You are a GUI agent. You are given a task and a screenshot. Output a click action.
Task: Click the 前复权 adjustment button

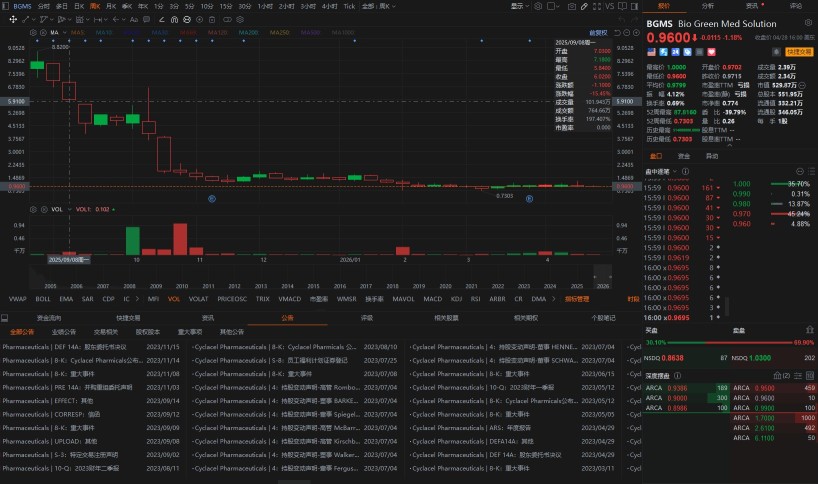click(x=598, y=32)
